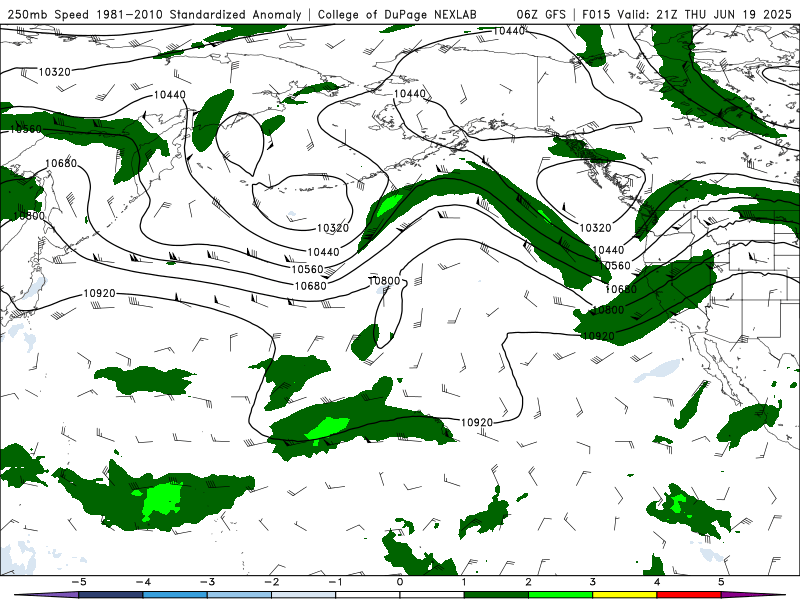This screenshot has height=600, width=800.
Task: Click the 5 label on the color scale
Action: pyautogui.click(x=721, y=582)
